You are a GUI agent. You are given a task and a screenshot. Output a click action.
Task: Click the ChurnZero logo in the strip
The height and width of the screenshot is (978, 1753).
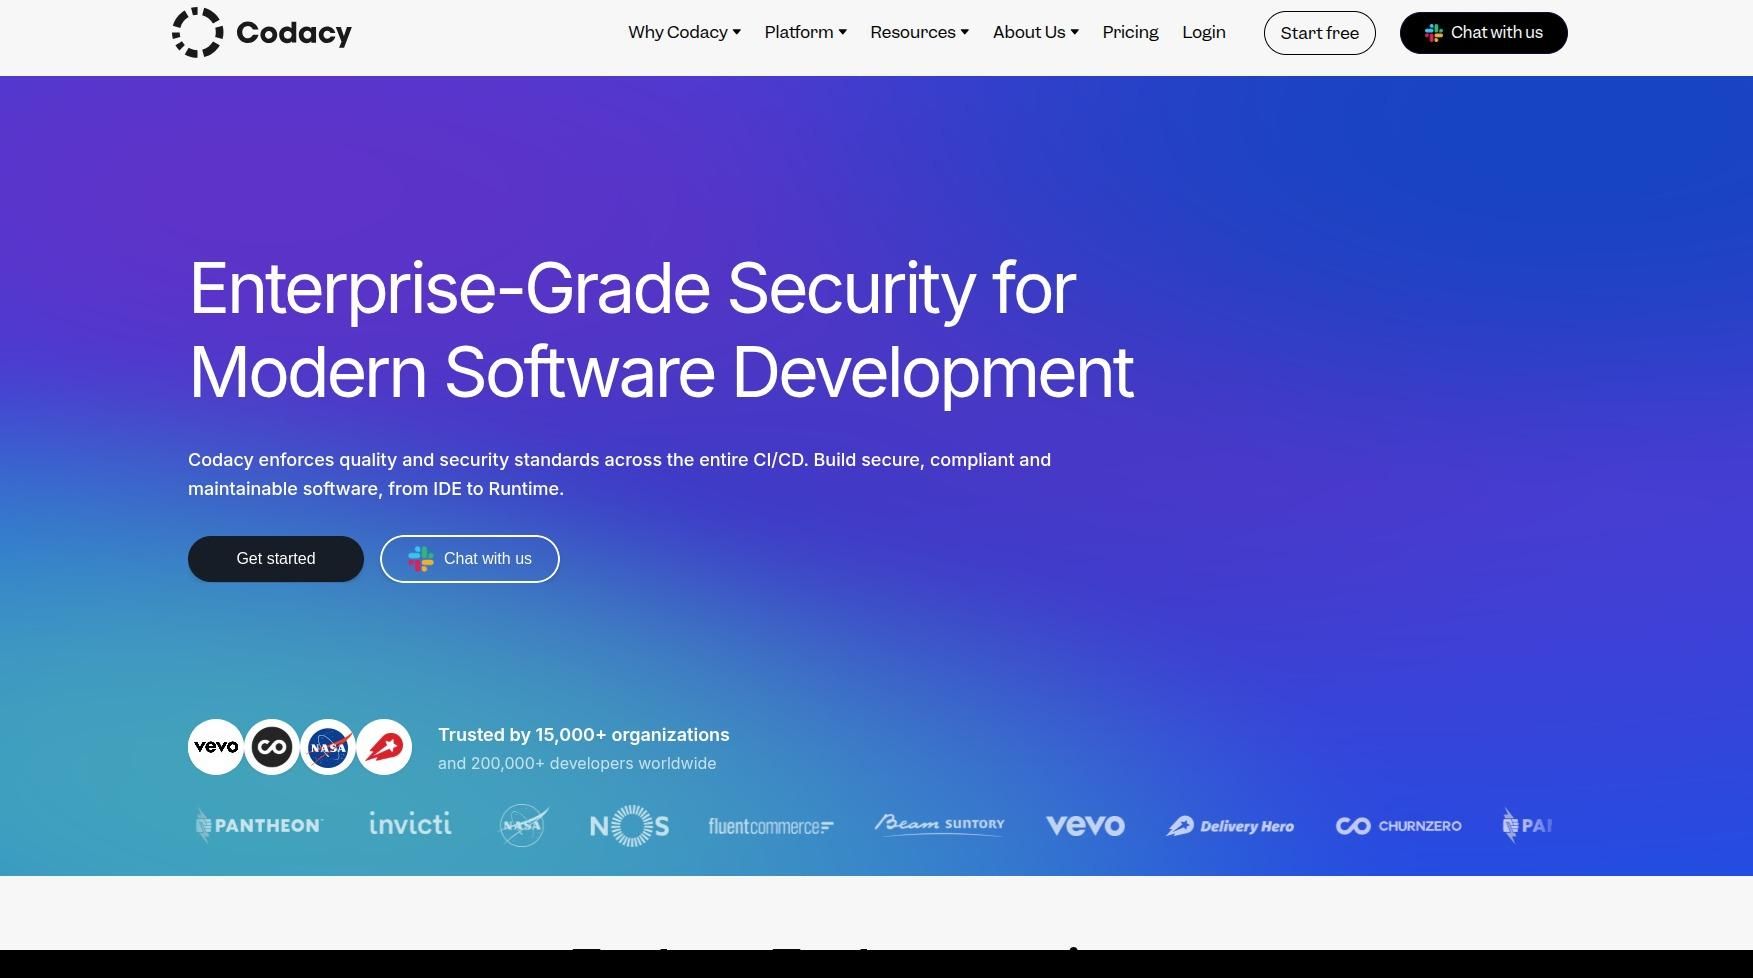pyautogui.click(x=1398, y=826)
